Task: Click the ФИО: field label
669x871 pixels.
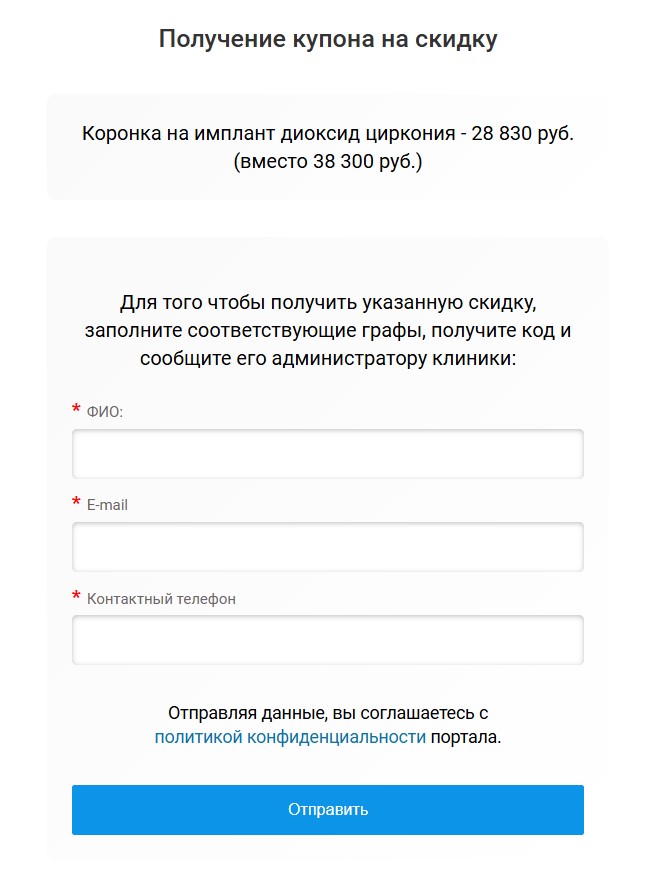Action: pos(104,412)
